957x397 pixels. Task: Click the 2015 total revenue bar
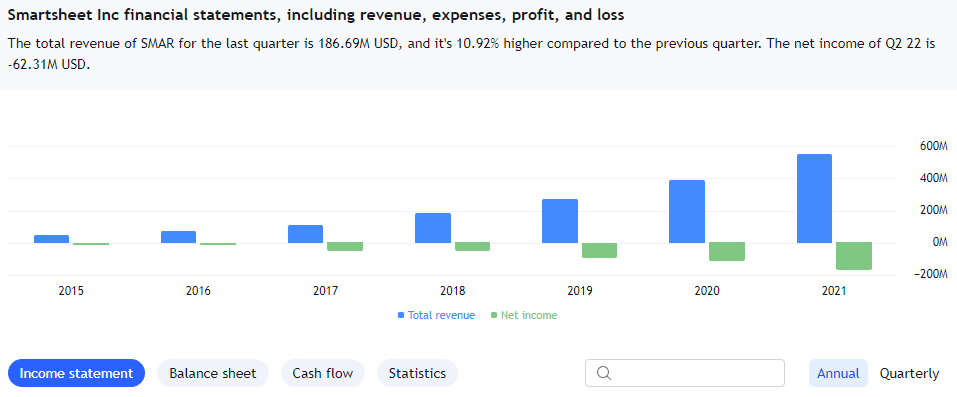[x=51, y=239]
